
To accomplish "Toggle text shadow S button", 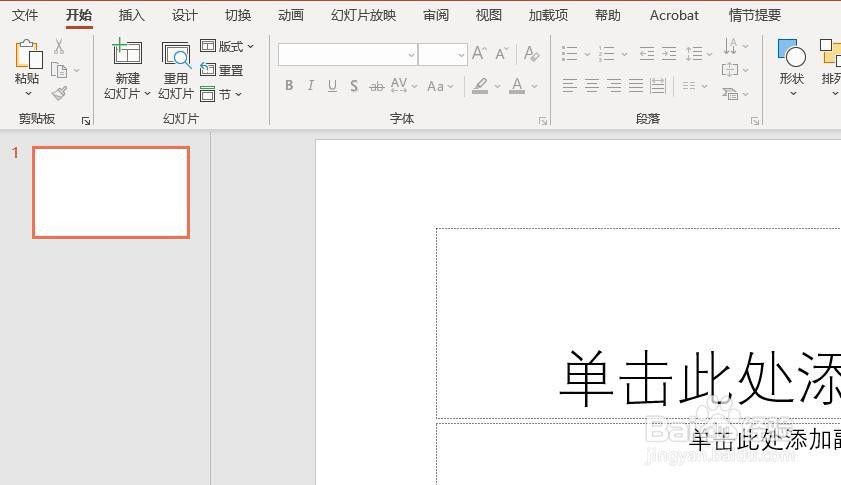I will (x=354, y=85).
